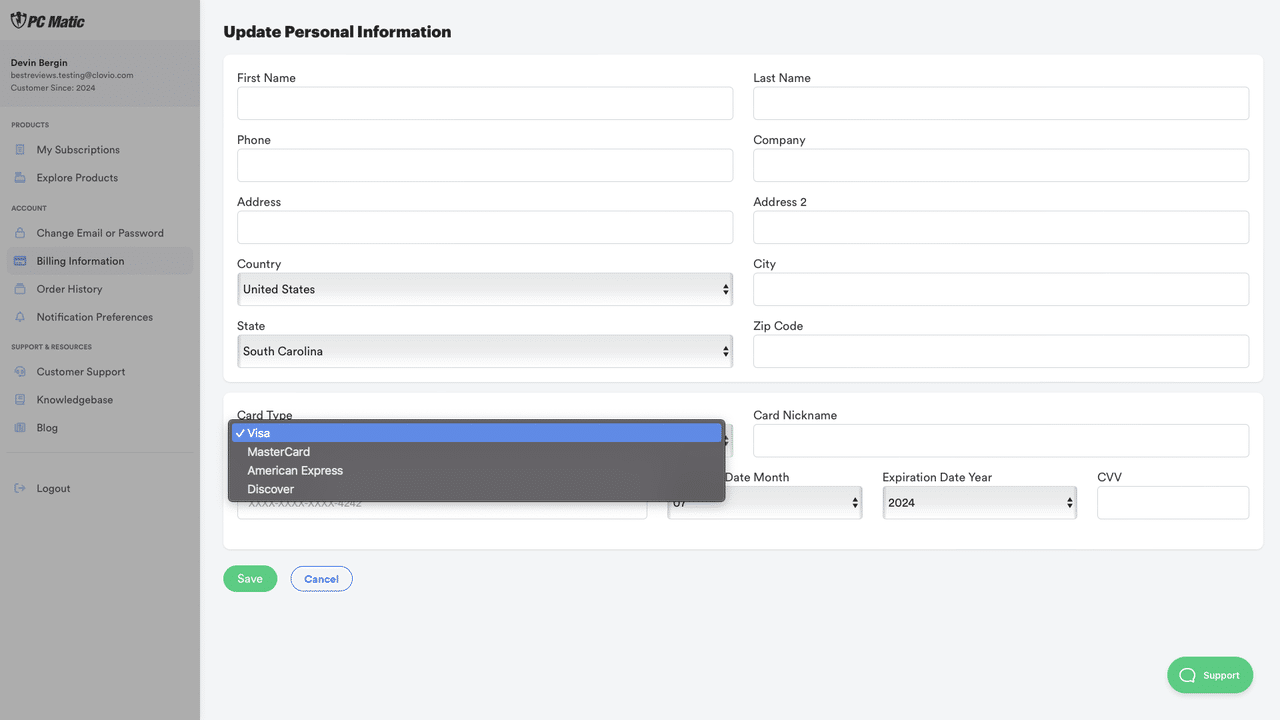Select MasterCard from the card type list
Screen dimensions: 1280x720
(x=278, y=451)
